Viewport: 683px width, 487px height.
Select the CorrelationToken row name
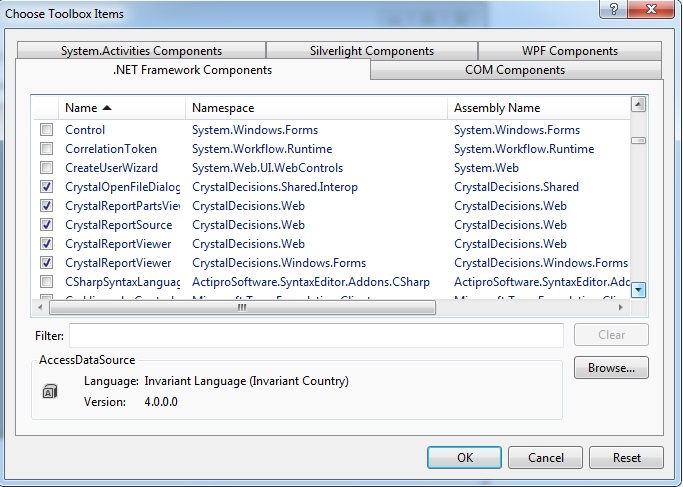pos(111,149)
